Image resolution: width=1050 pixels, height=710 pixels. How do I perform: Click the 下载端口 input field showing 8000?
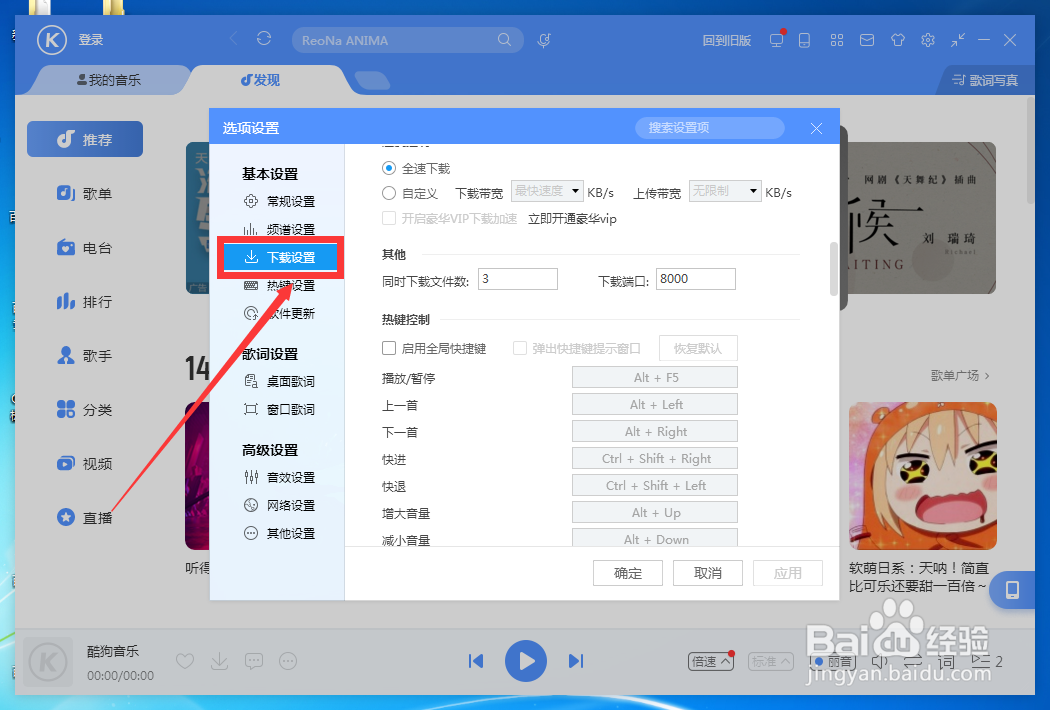[695, 279]
